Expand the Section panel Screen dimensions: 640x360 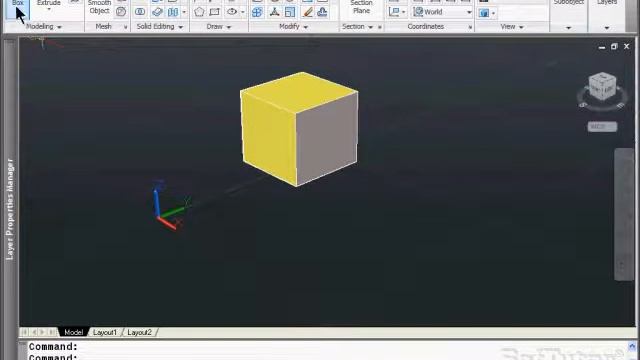(358, 27)
